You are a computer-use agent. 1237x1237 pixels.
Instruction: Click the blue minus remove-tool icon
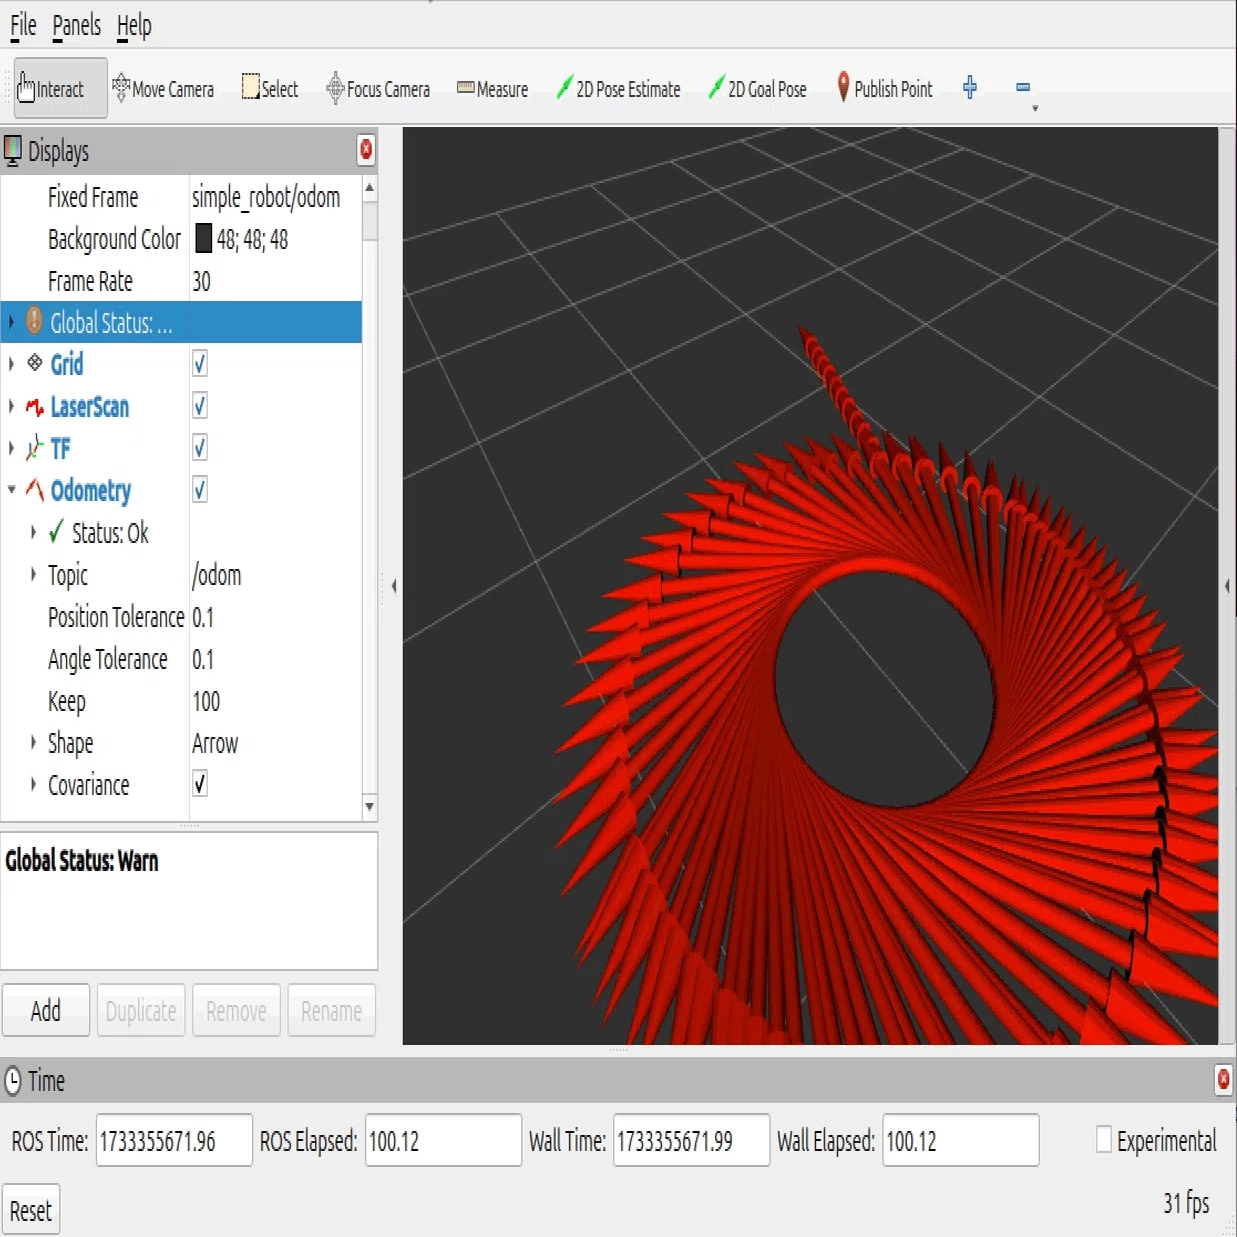pyautogui.click(x=1023, y=88)
